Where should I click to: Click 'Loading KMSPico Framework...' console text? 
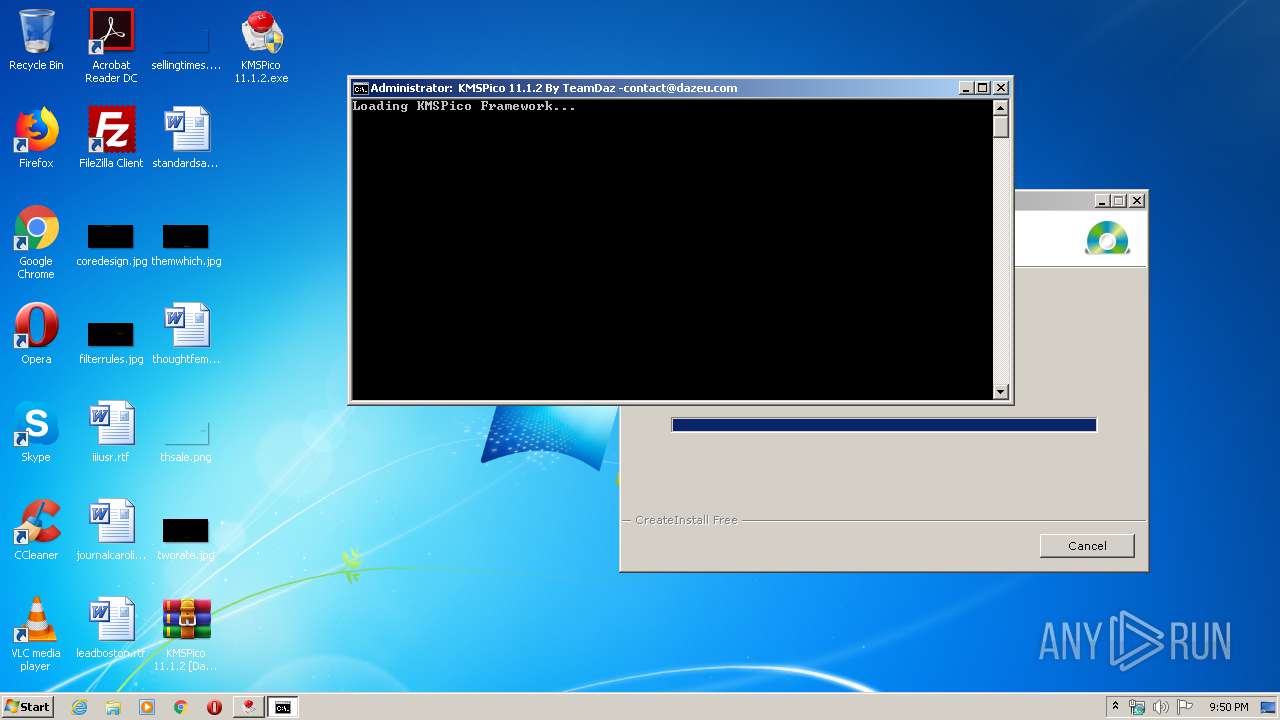click(464, 106)
